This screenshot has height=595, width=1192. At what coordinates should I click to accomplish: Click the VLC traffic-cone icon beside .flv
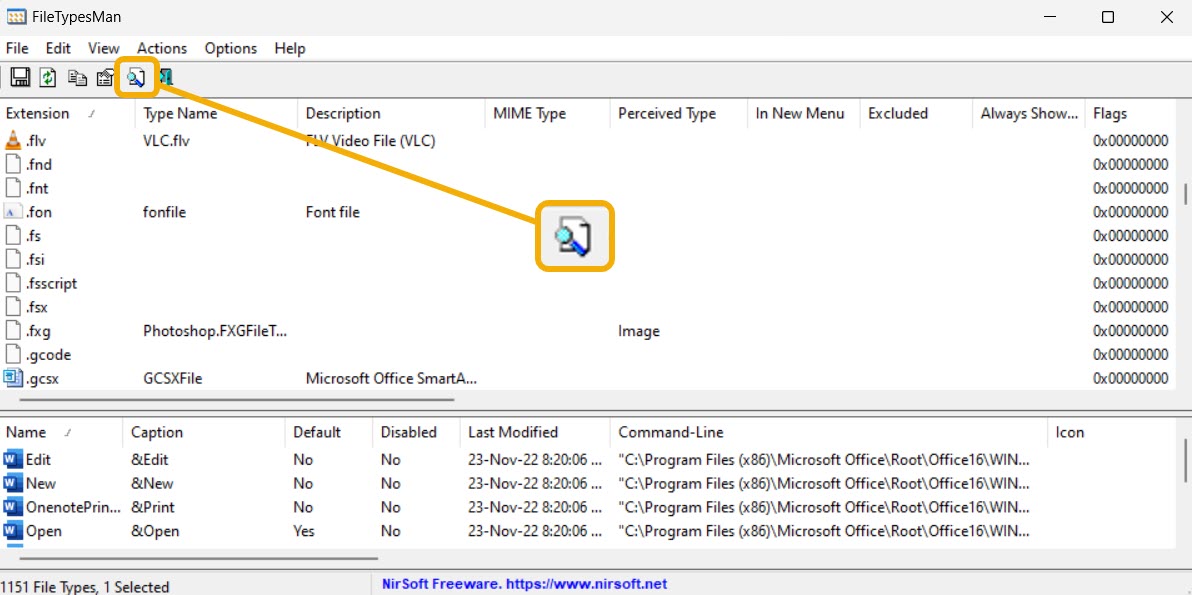[12, 140]
